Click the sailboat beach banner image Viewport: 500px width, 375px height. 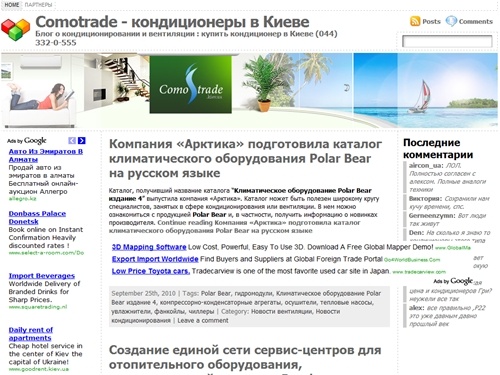[425, 91]
